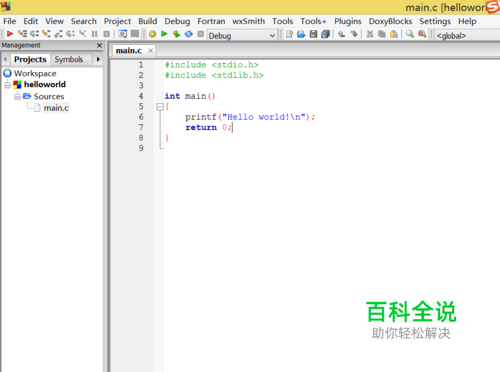Screen dimensions: 500x372
Task: Open the File menu
Action: coord(10,21)
